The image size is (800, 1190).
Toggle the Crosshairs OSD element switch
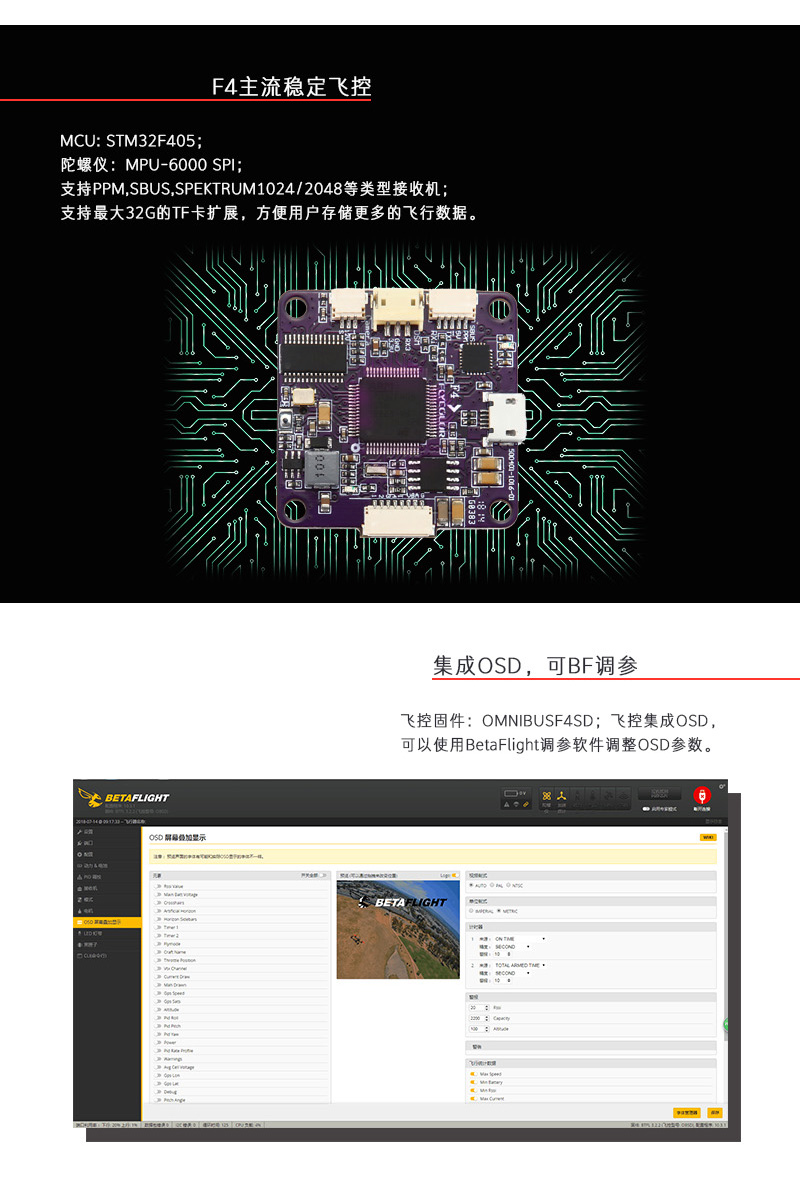(158, 902)
